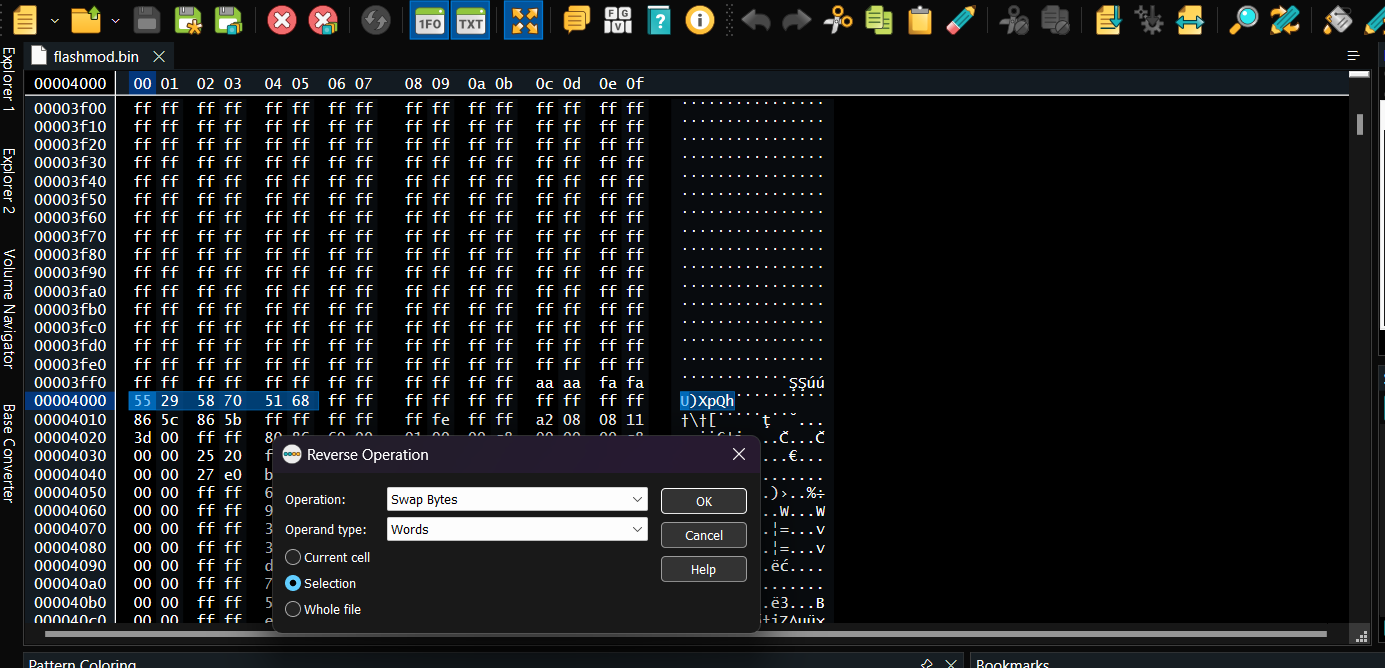This screenshot has width=1385, height=668.
Task: Open the Operation dropdown showing Swap Bytes
Action: (x=517, y=499)
